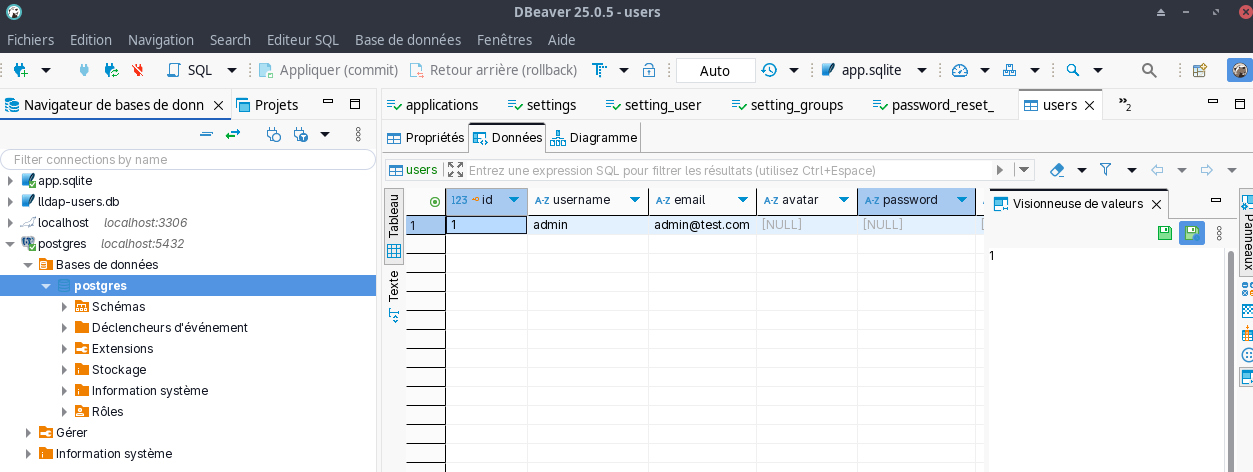Click the red disconnect plug icon
The image size is (1253, 472).
pyautogui.click(x=138, y=70)
